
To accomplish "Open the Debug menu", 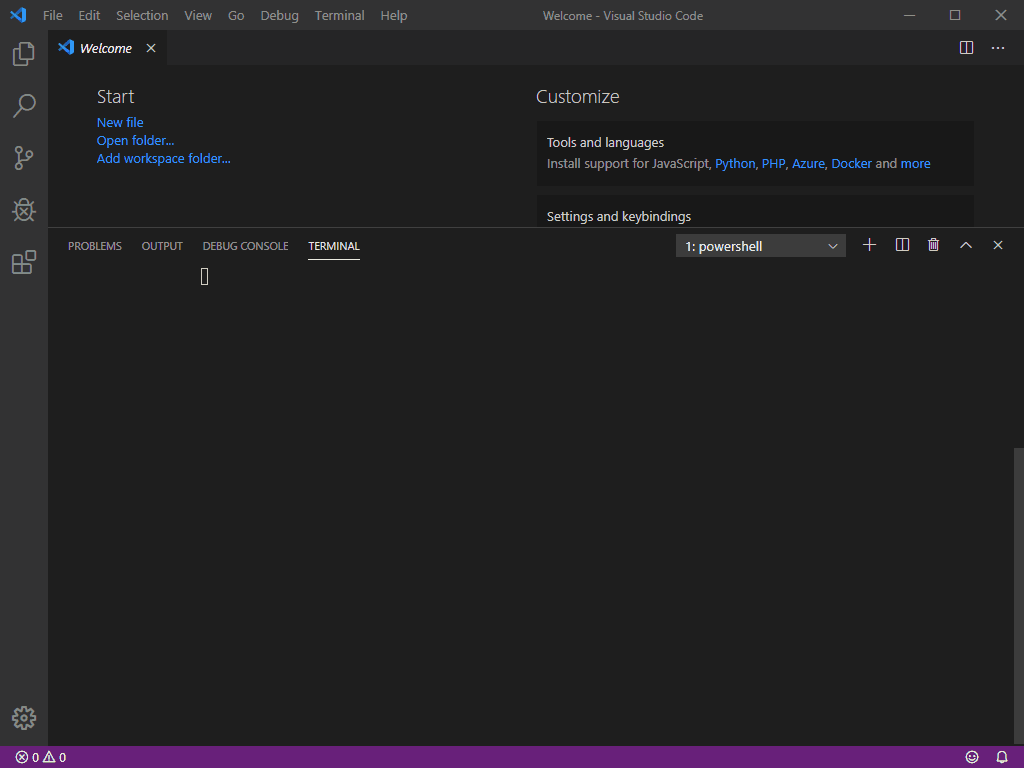I will coord(280,16).
